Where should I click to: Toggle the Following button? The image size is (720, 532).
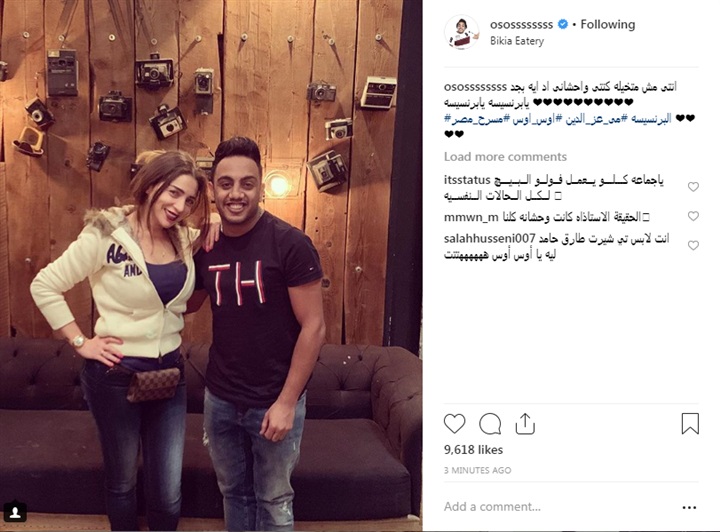(x=608, y=24)
